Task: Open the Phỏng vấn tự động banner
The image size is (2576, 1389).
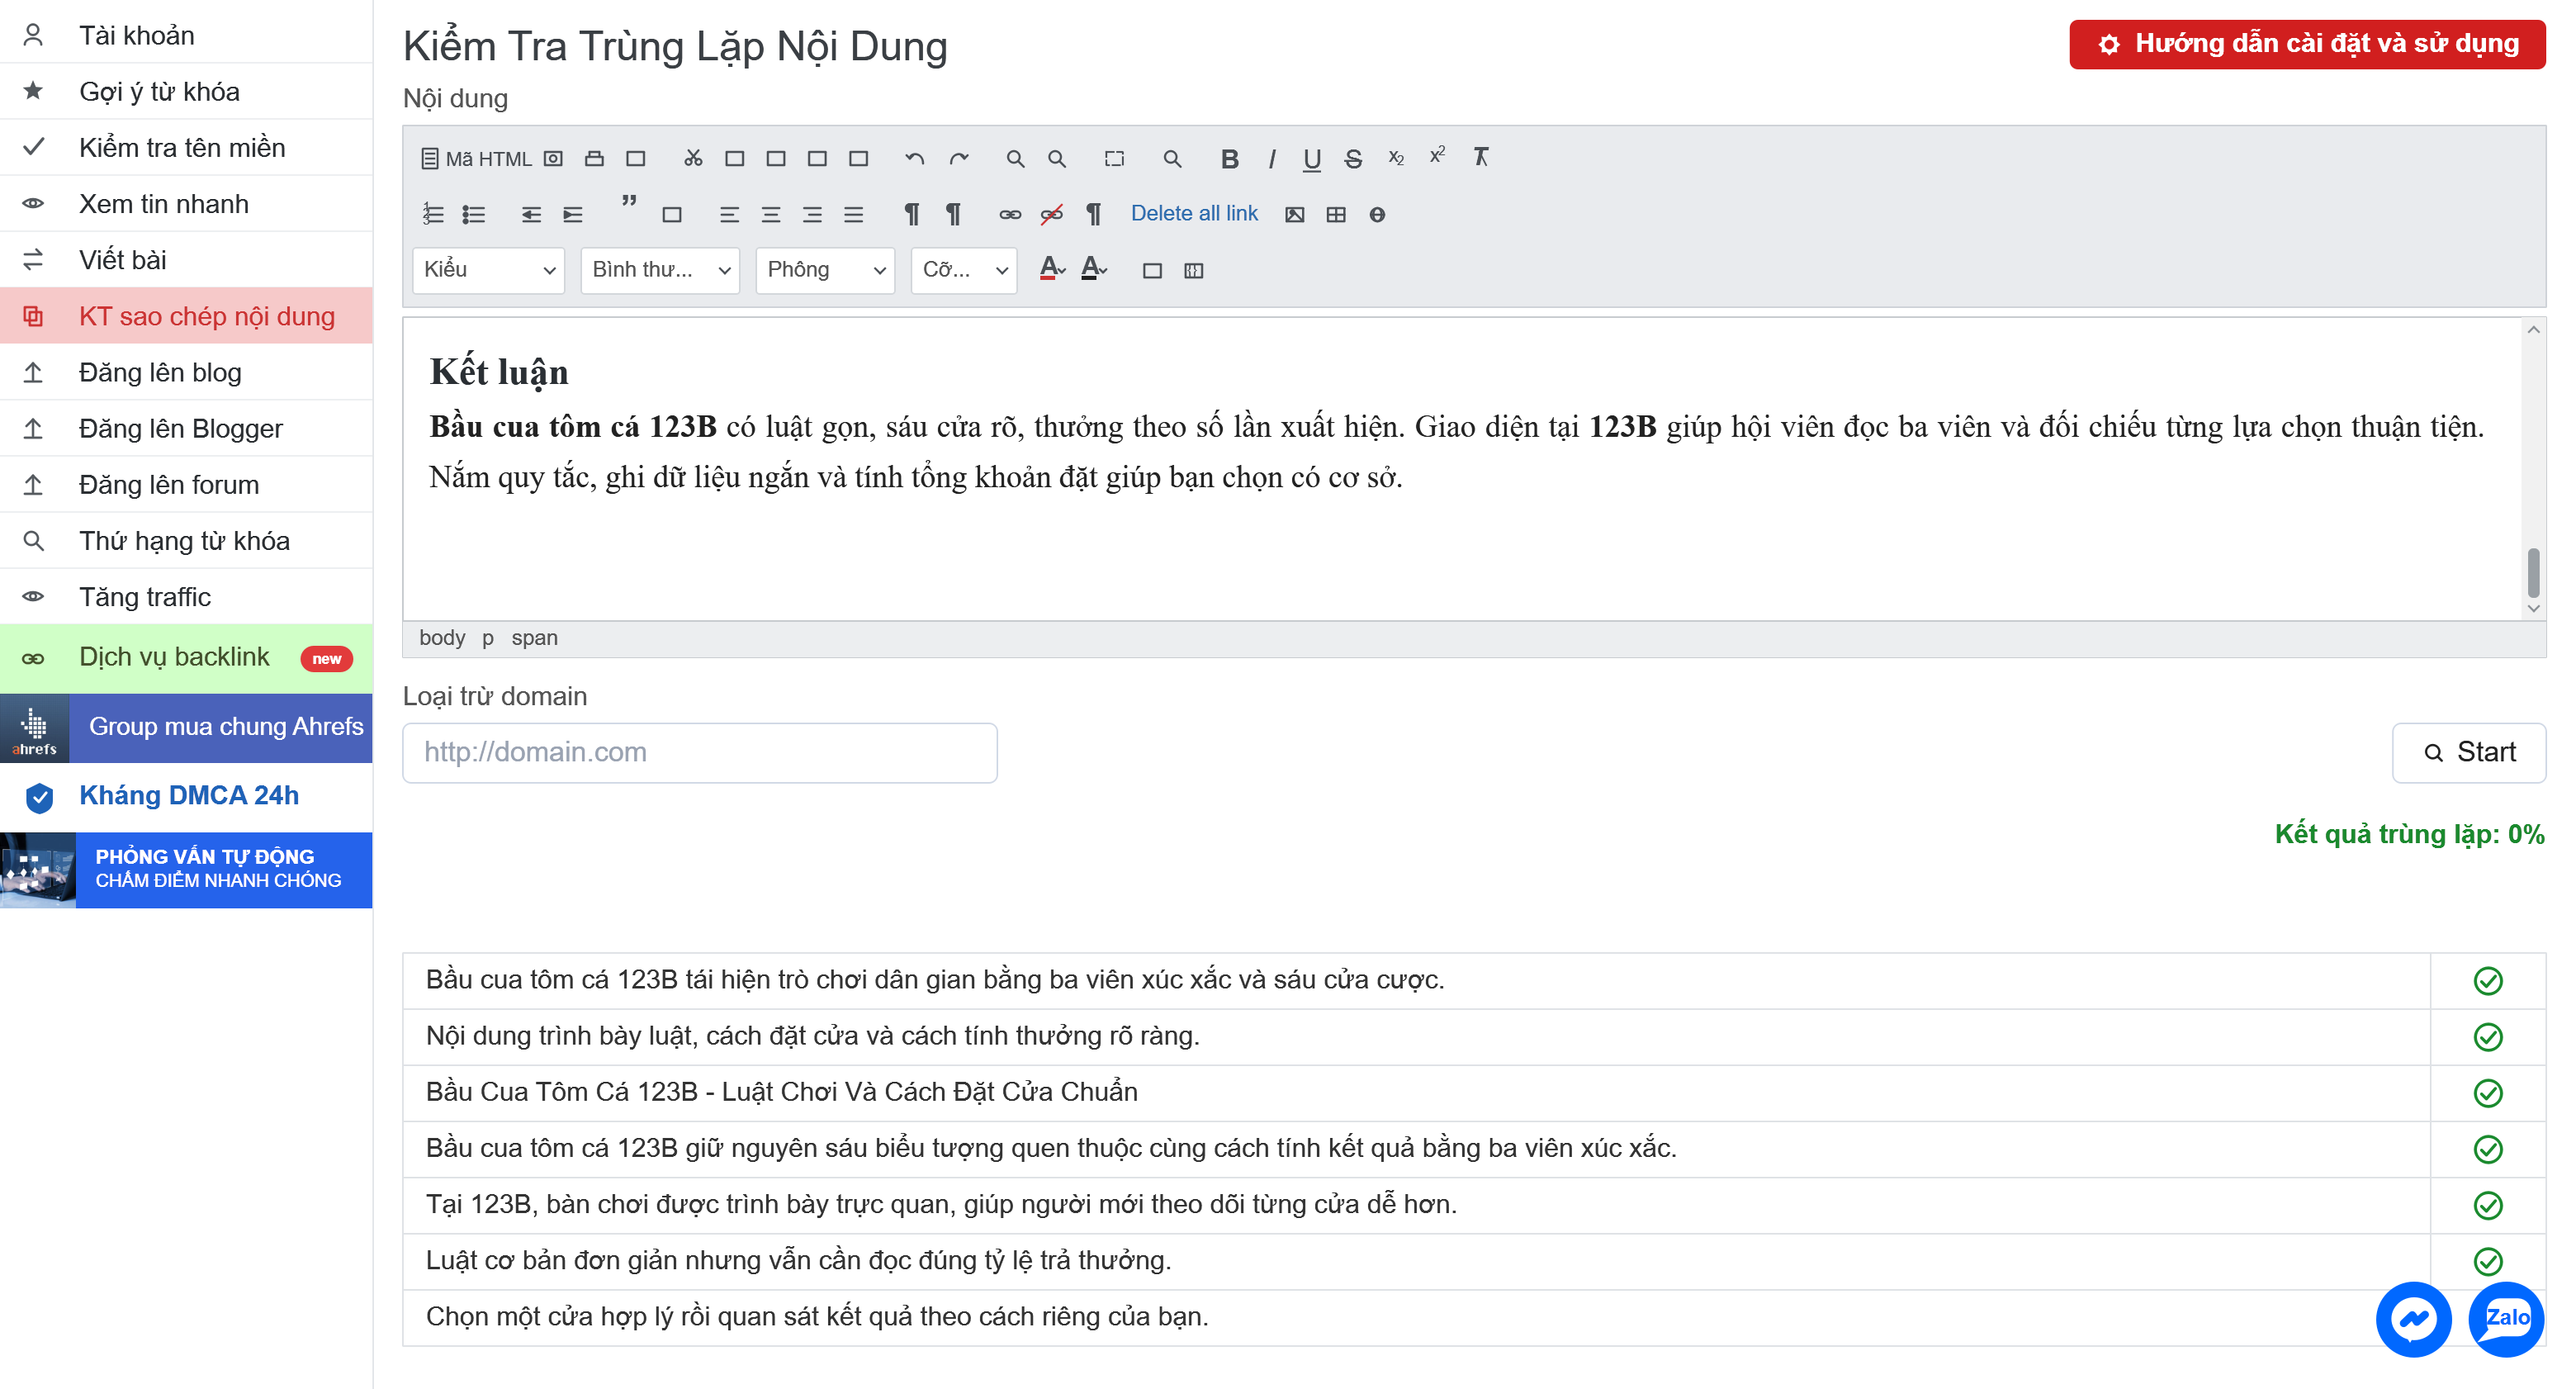Action: (x=186, y=870)
